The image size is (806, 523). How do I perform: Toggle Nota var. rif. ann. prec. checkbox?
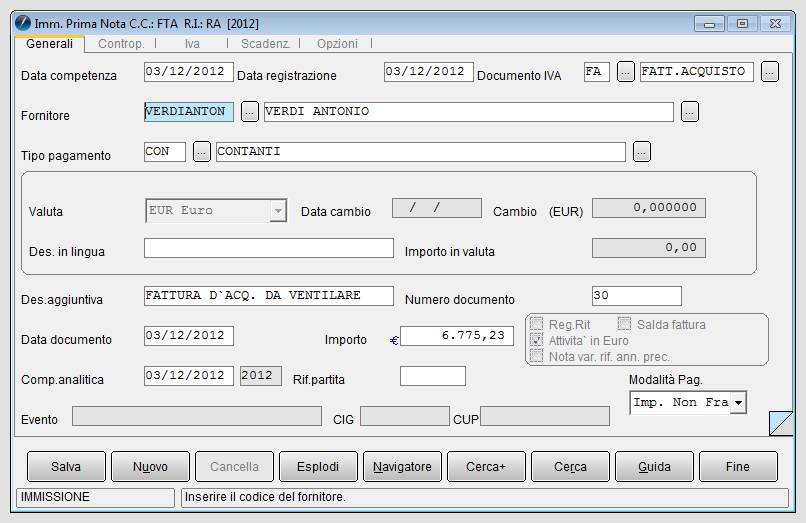(536, 356)
